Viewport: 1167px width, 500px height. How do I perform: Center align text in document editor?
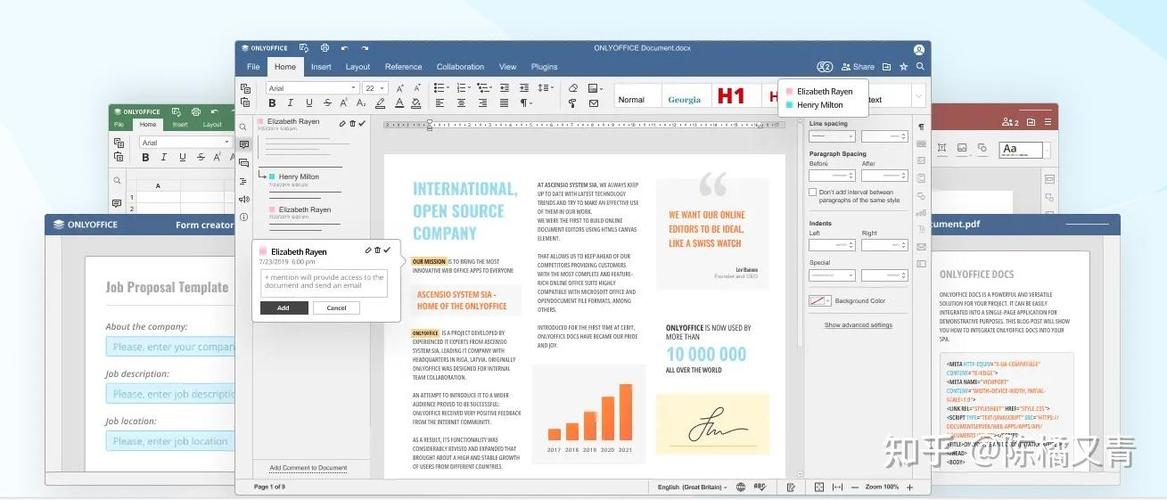(x=461, y=103)
